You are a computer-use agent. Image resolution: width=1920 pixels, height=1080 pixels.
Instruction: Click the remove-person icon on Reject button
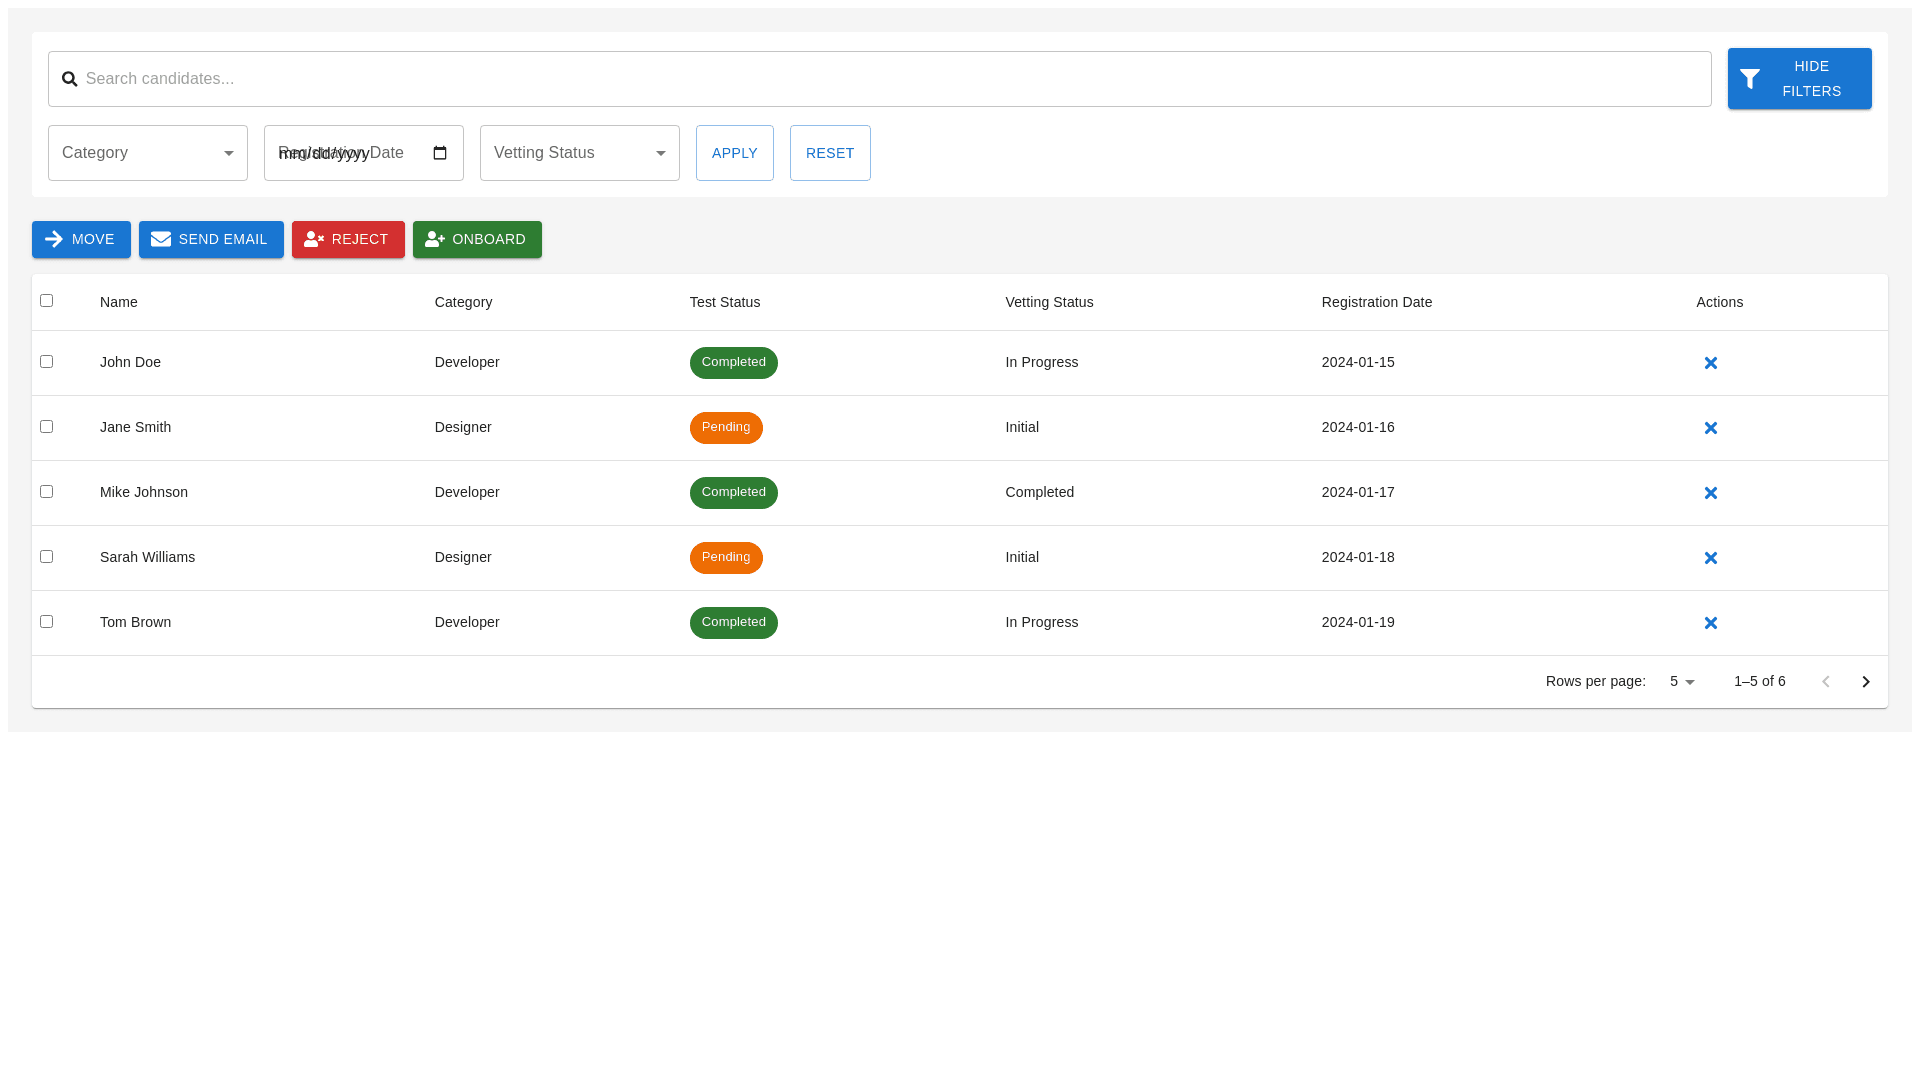click(315, 239)
